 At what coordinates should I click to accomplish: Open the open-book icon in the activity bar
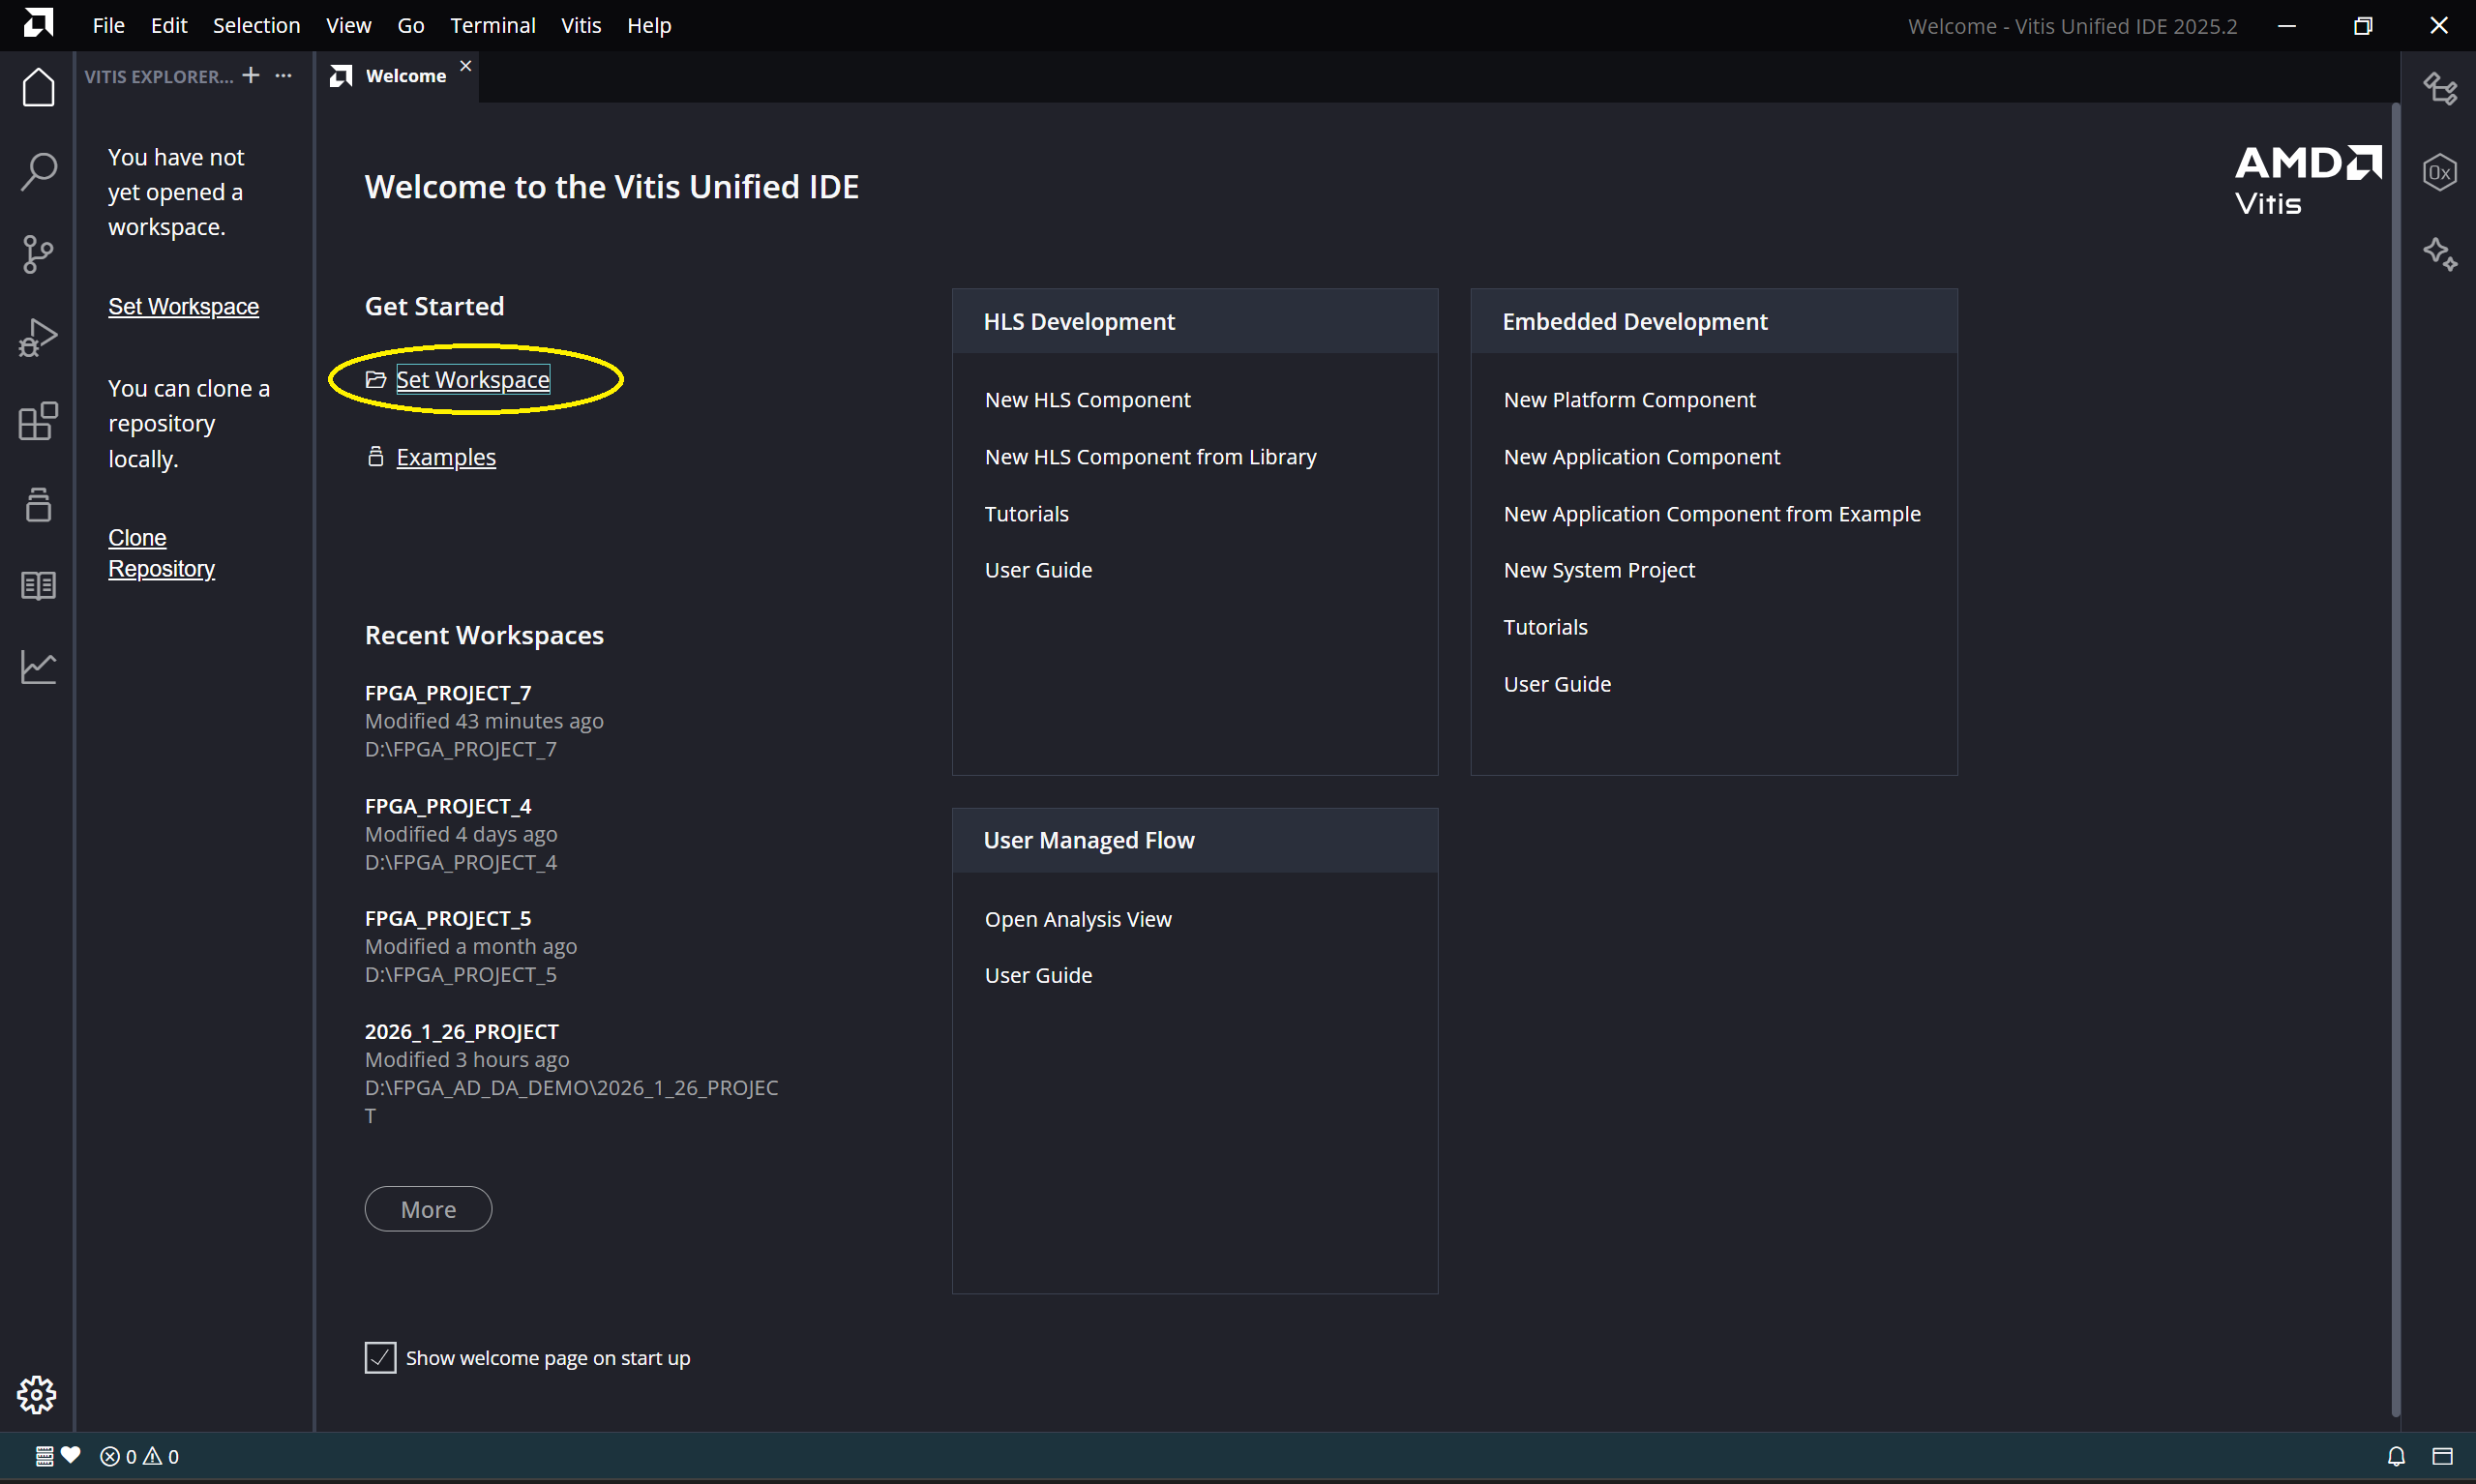(x=38, y=585)
